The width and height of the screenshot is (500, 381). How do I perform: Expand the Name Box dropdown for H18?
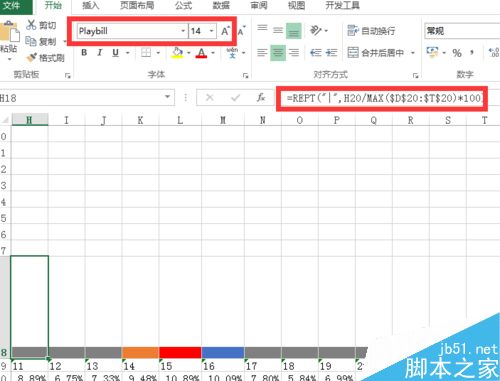tap(167, 97)
